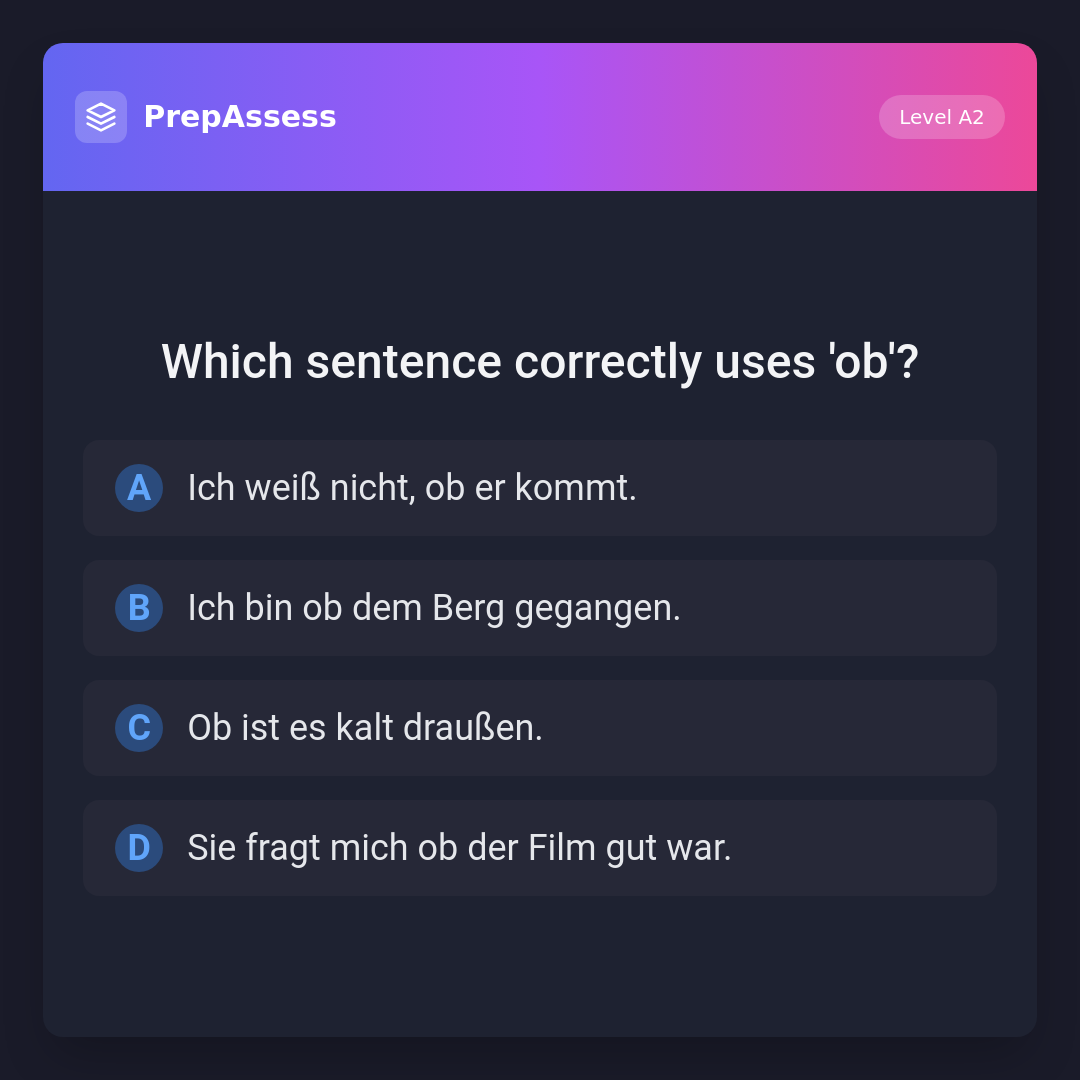
Task: Click the Level A2 badge
Action: 941,117
